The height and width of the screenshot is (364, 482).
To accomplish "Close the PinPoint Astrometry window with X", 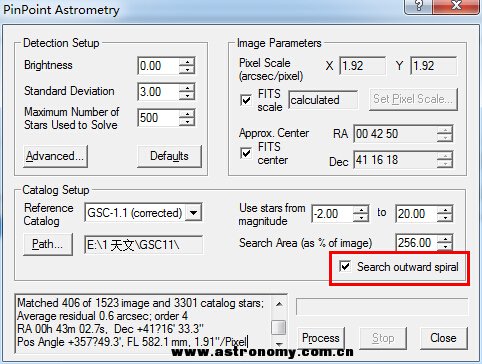I will [x=456, y=5].
